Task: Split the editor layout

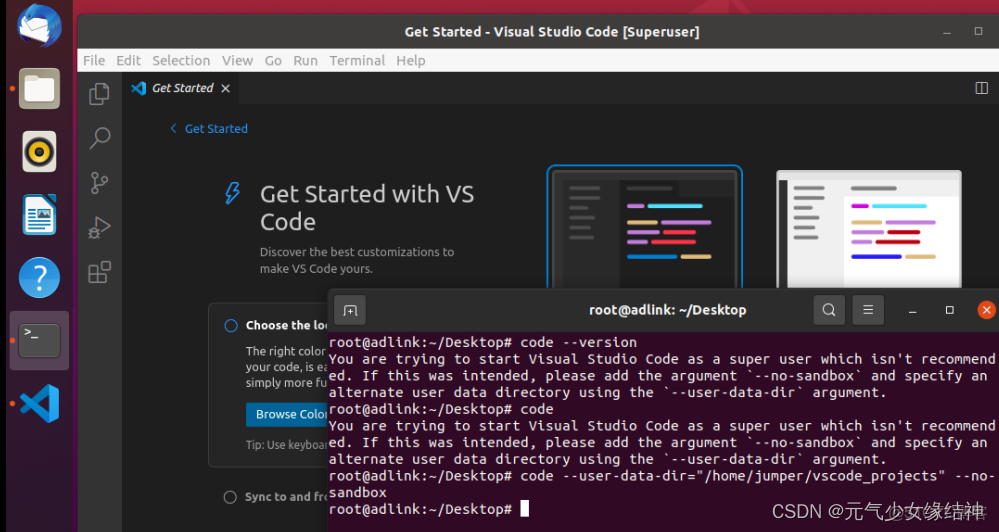Action: click(981, 88)
